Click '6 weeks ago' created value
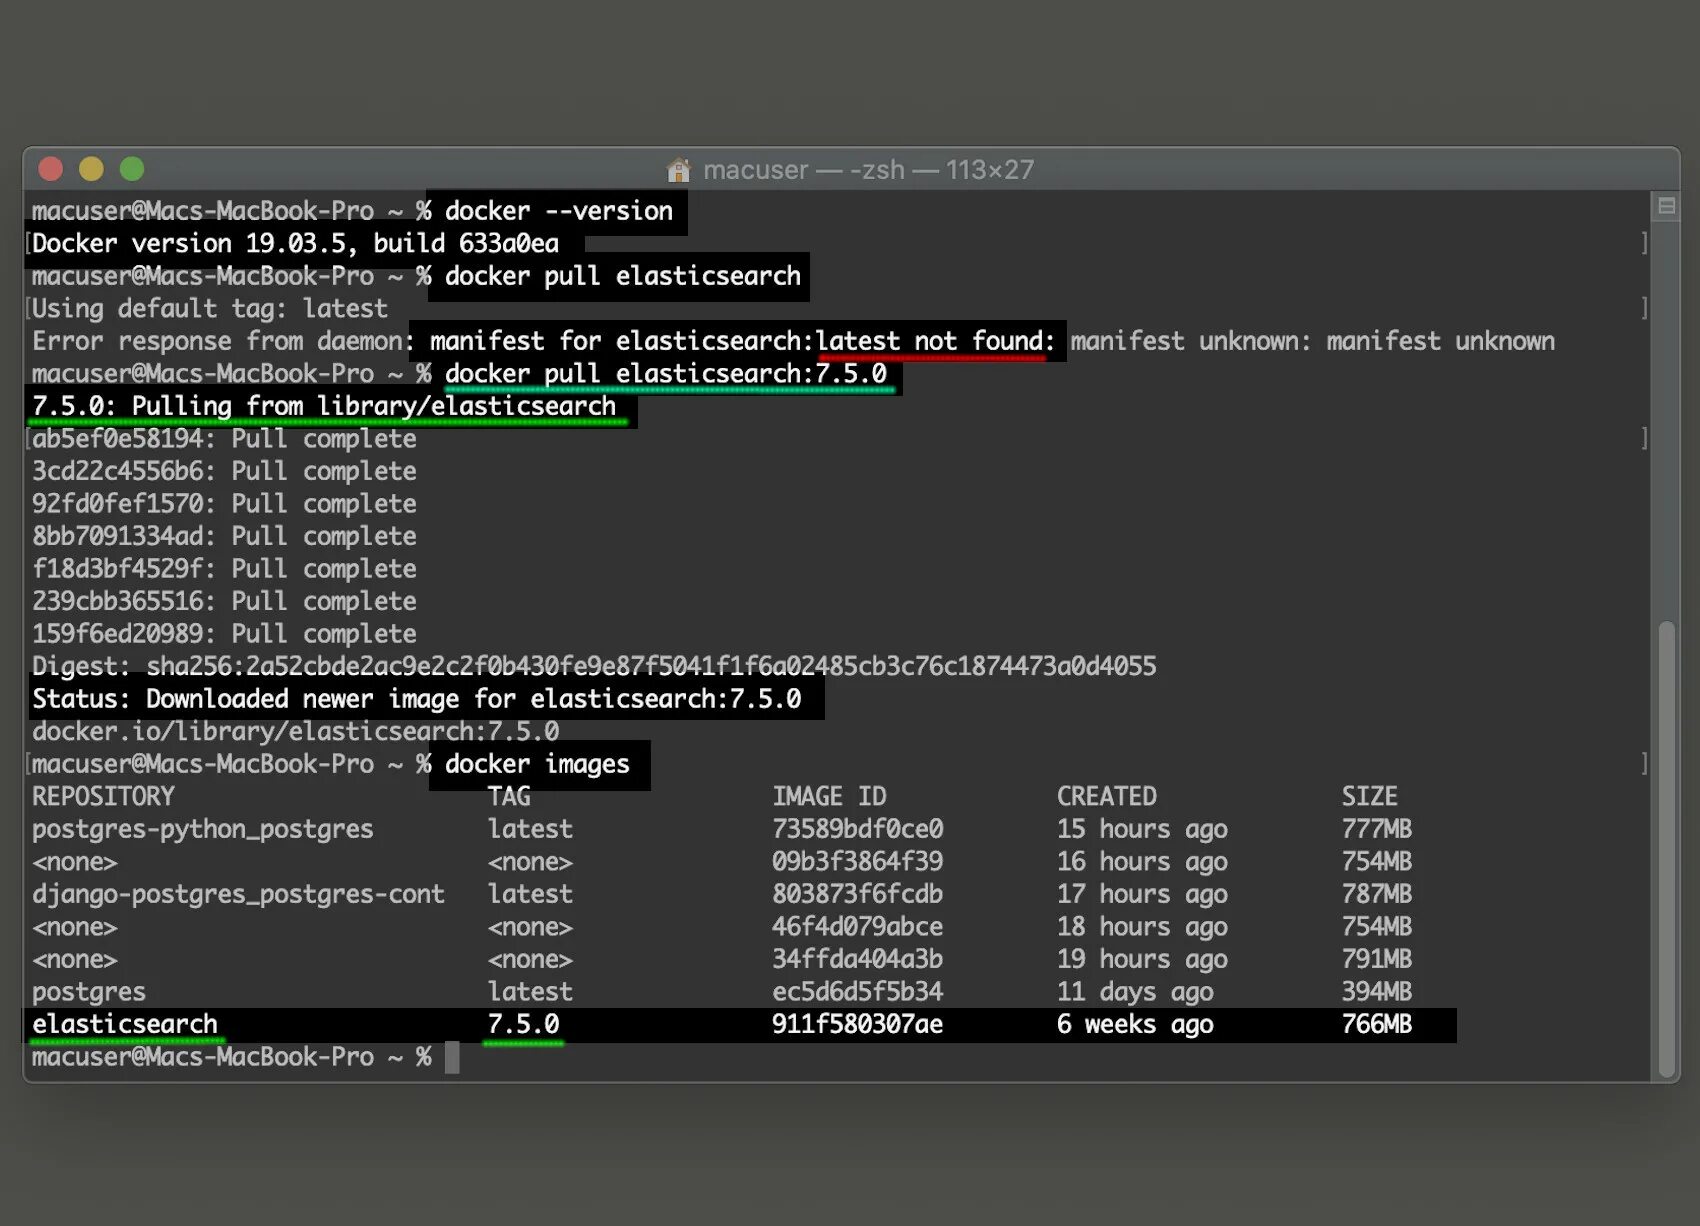1700x1226 pixels. [1135, 1024]
